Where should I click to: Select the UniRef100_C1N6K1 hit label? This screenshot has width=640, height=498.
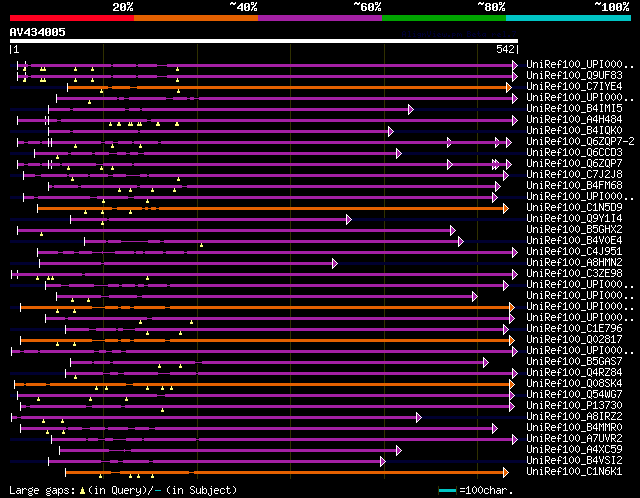[574, 472]
